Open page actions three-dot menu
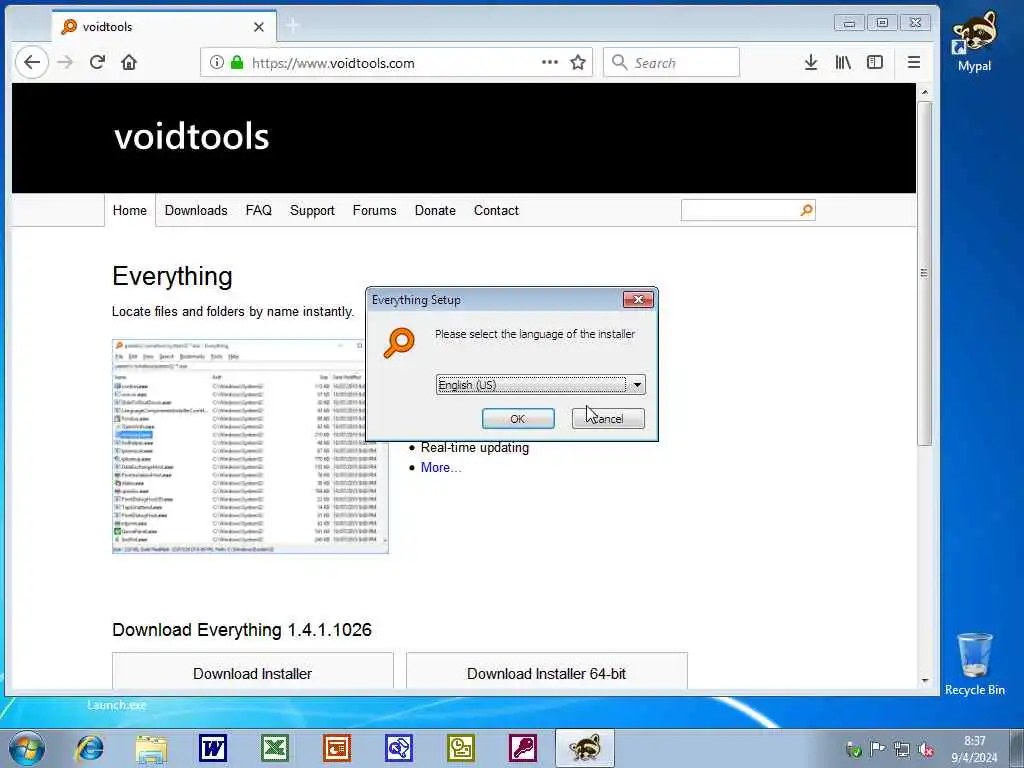Image resolution: width=1024 pixels, height=768 pixels. (x=550, y=63)
